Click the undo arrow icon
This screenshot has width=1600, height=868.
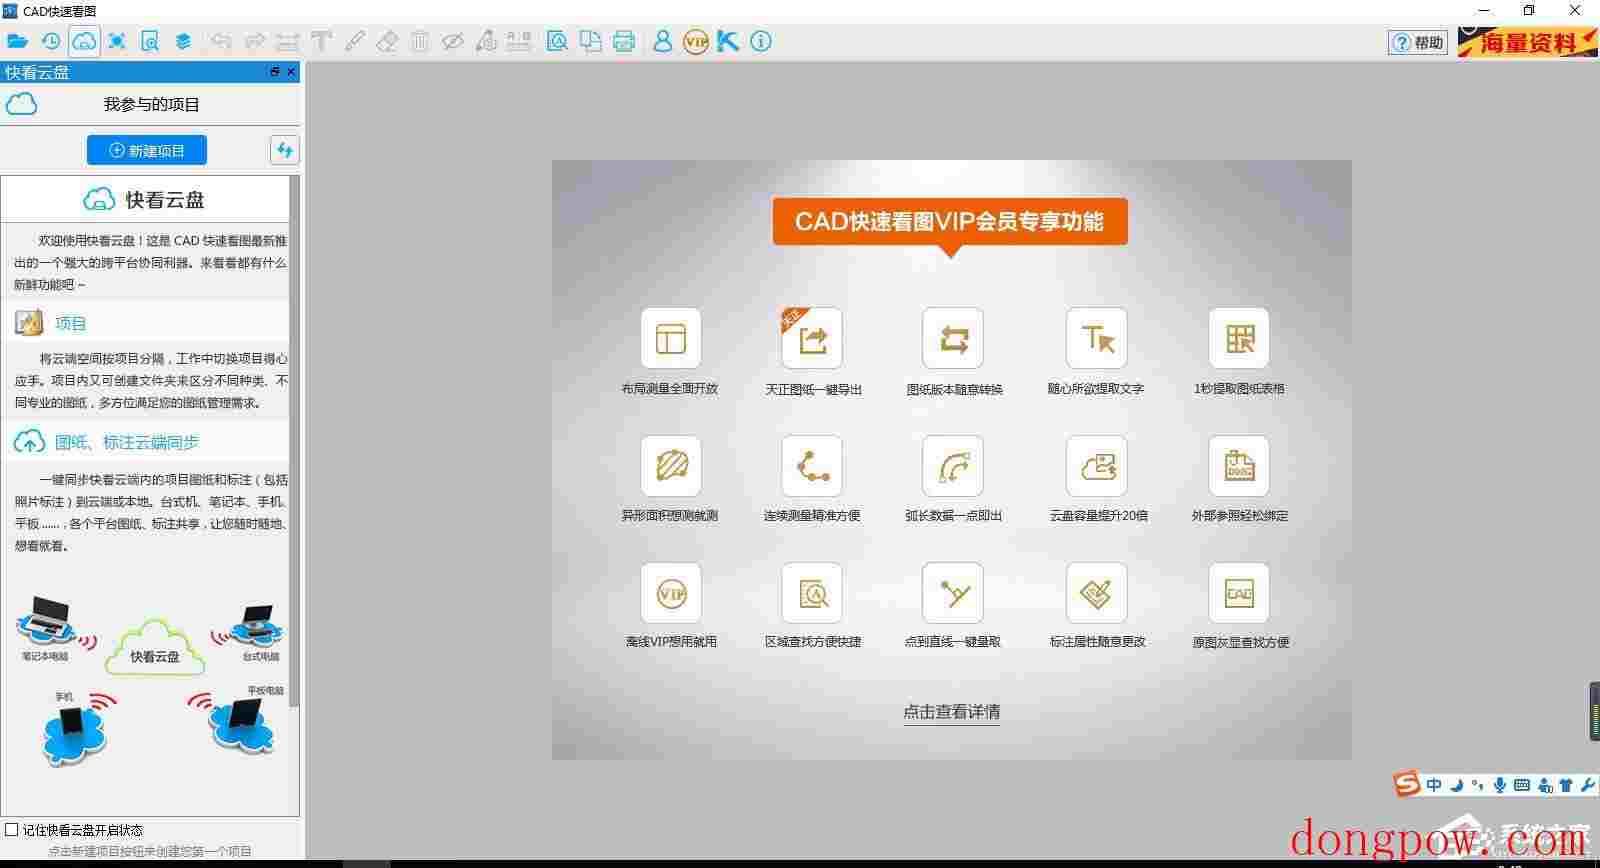(221, 41)
